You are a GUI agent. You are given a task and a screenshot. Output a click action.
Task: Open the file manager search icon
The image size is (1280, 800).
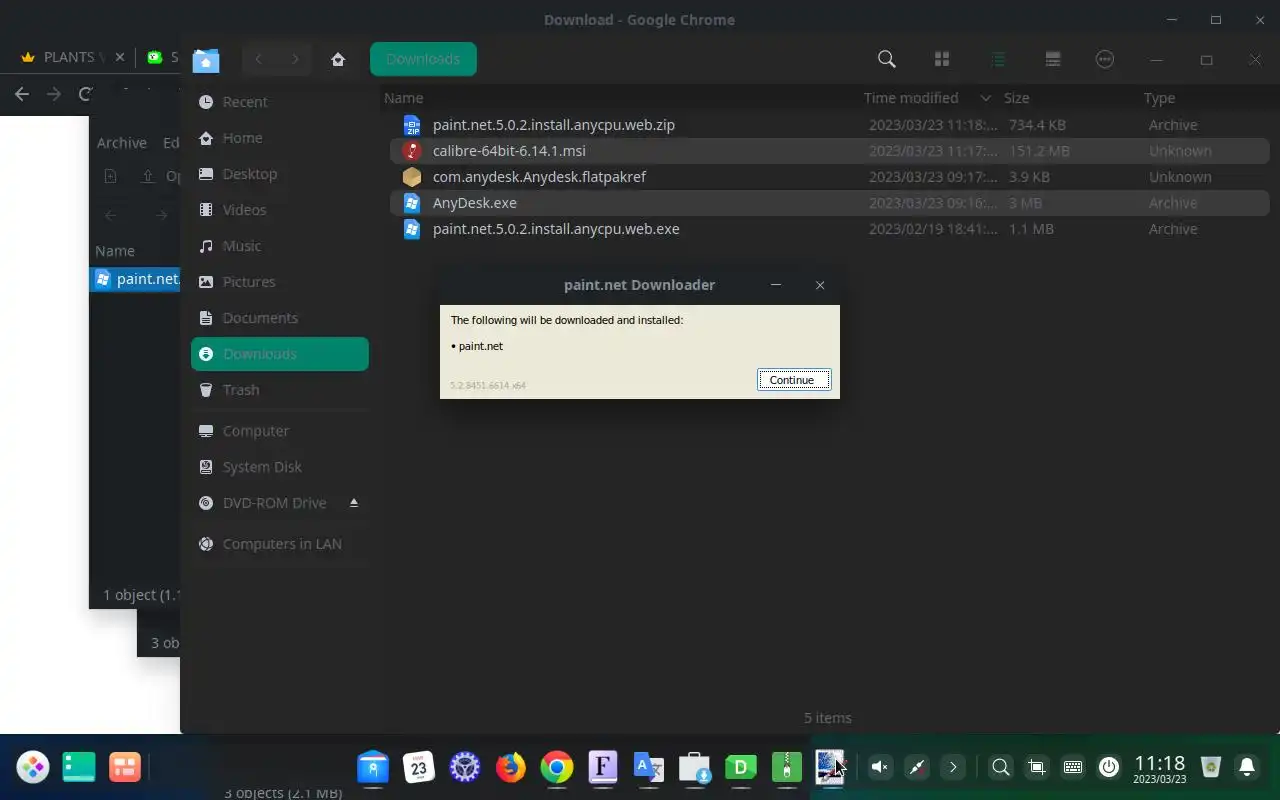[886, 59]
